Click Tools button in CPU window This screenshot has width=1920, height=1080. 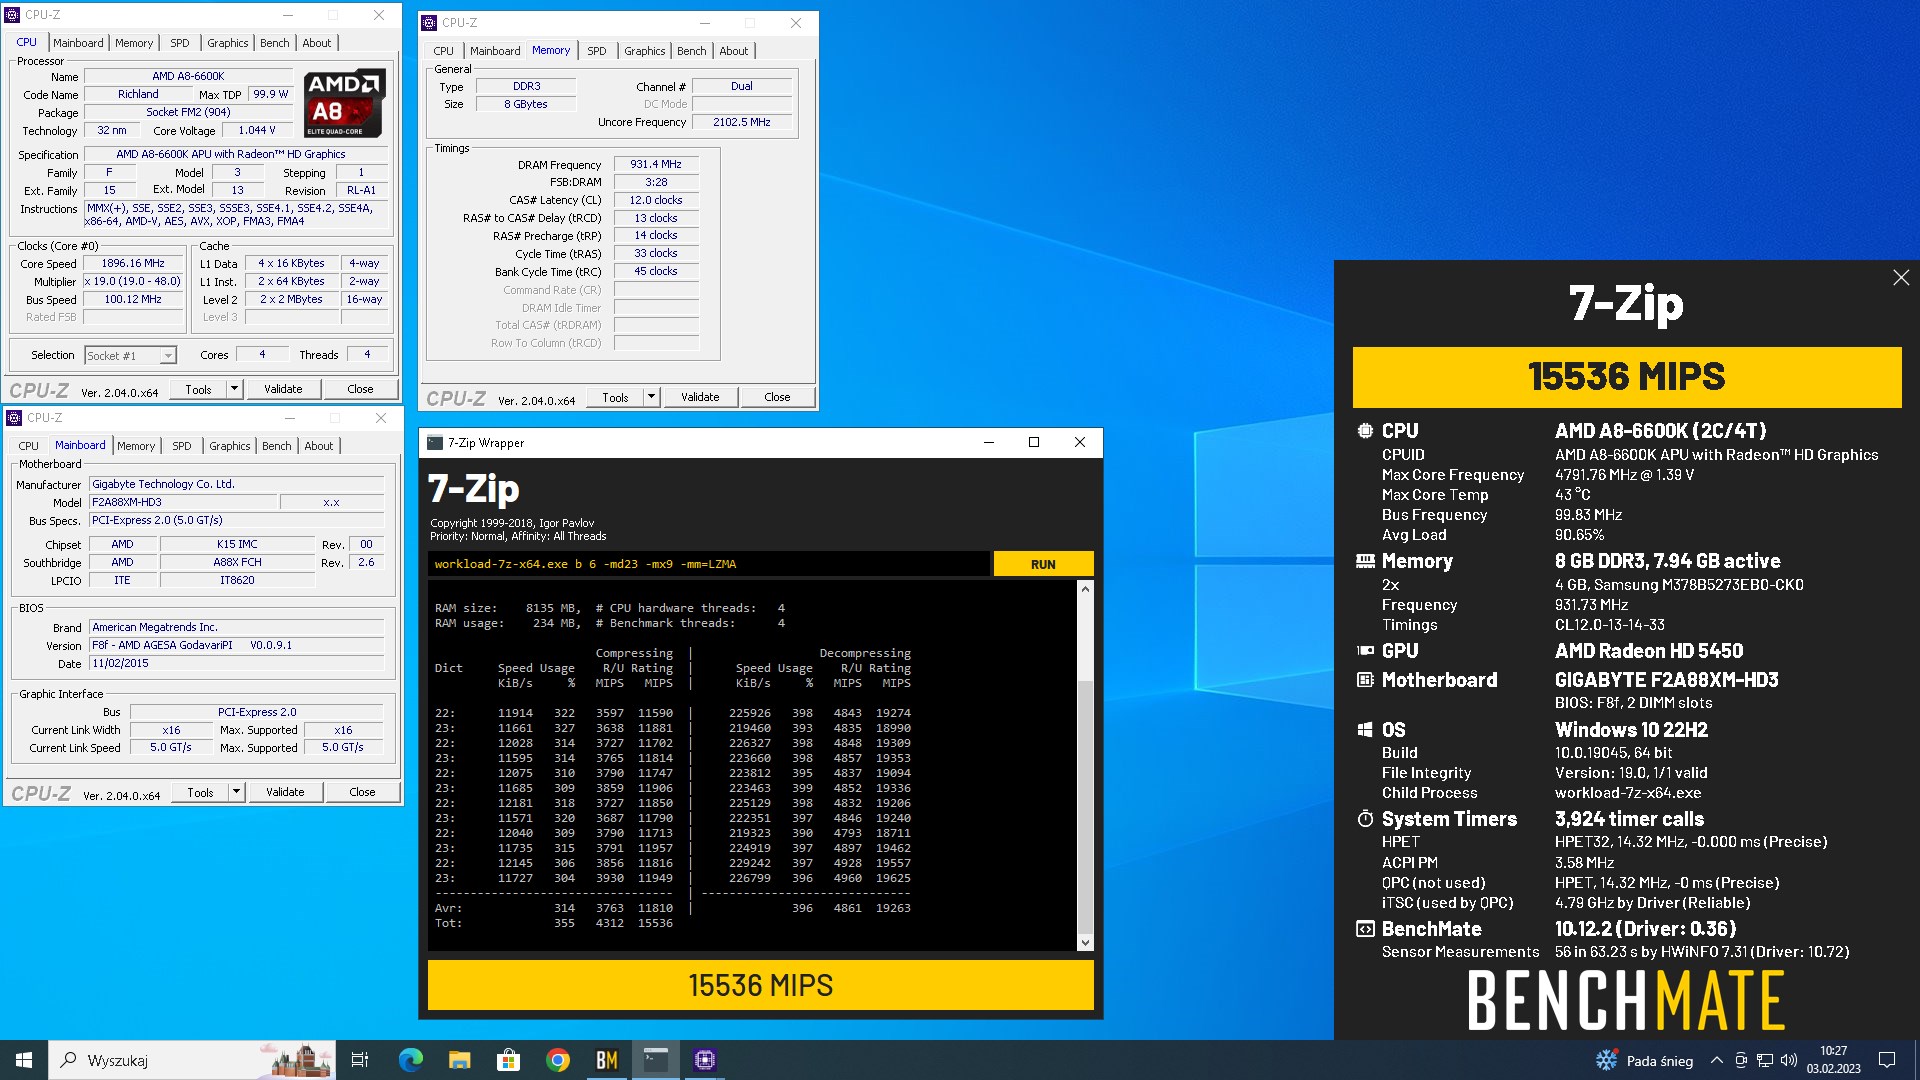tap(198, 389)
